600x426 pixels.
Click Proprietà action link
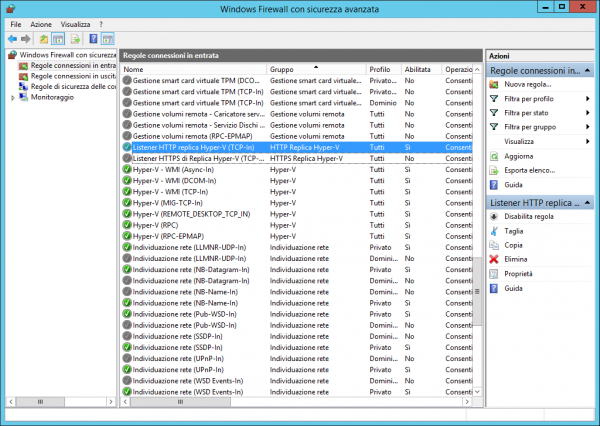(x=518, y=274)
